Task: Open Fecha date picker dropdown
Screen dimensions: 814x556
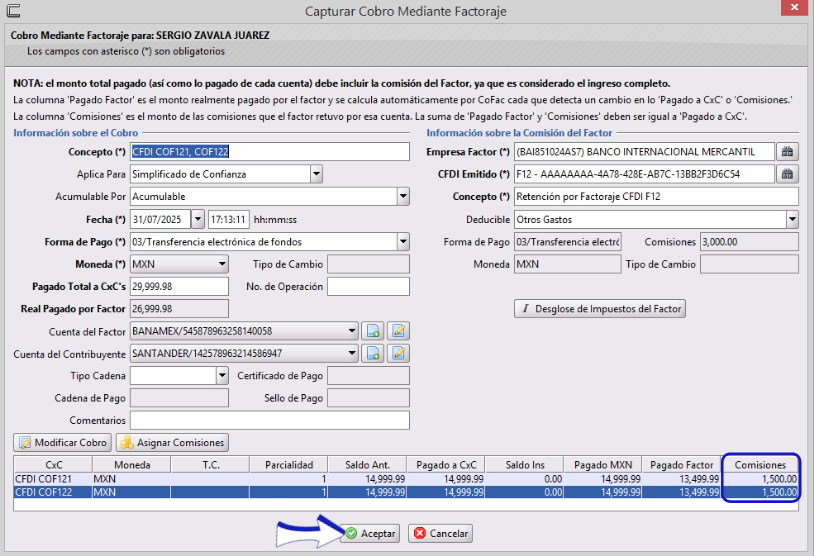Action: coord(198,219)
